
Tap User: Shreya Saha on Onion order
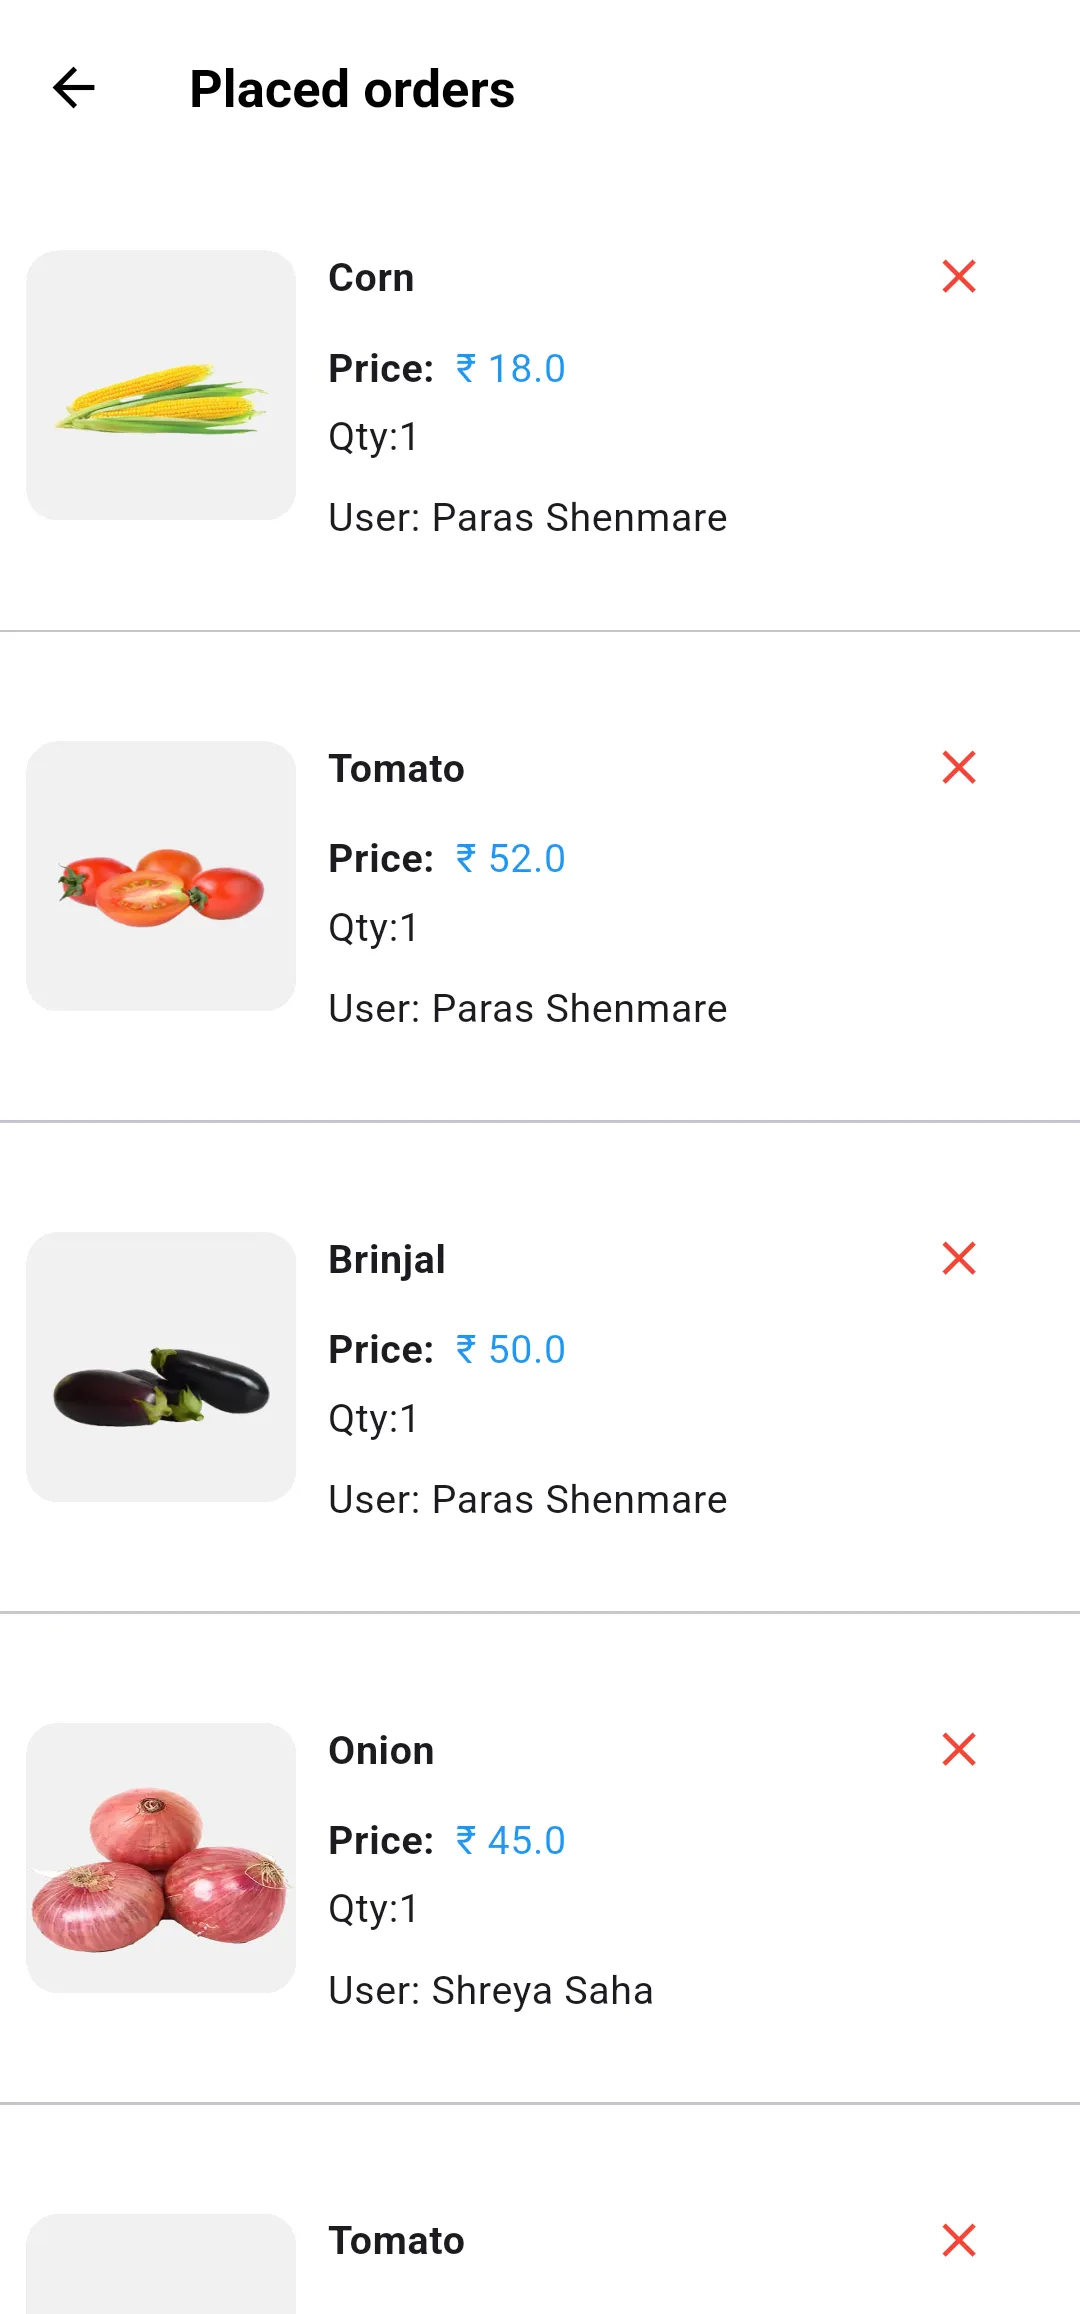click(490, 1991)
